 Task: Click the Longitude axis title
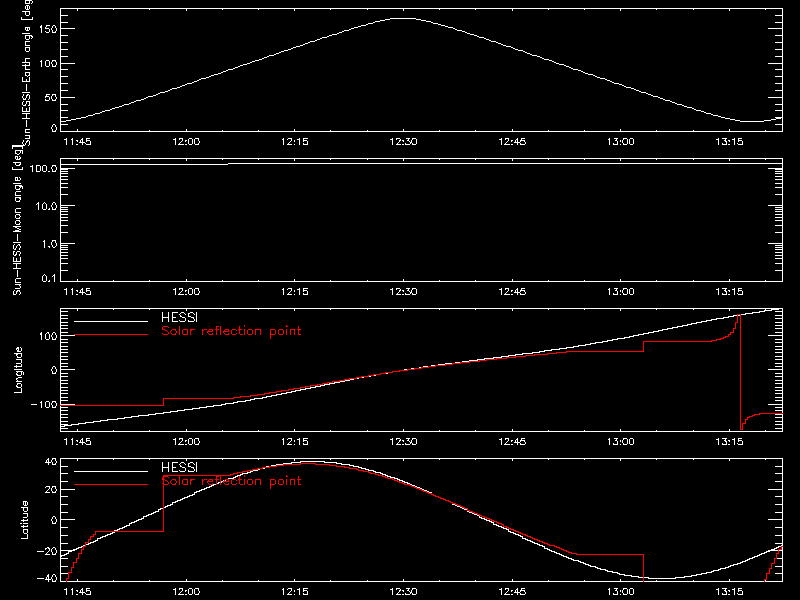(18, 370)
